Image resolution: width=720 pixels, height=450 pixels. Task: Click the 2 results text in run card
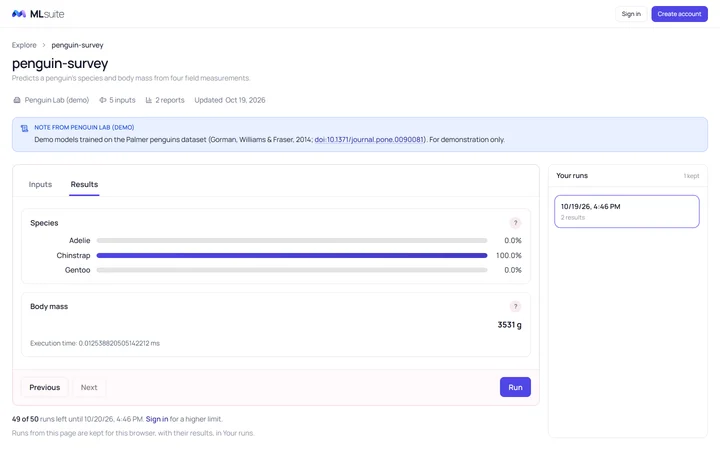pos(573,218)
